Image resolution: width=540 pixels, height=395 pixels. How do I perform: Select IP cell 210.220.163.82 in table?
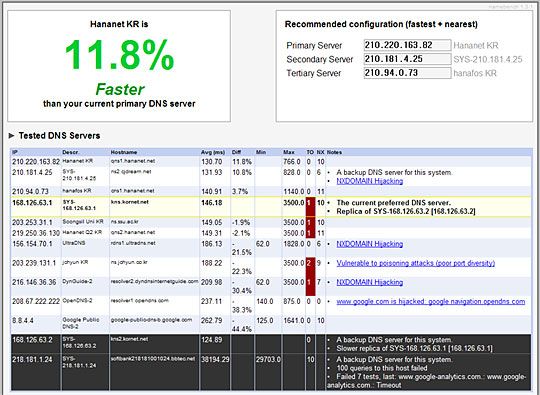[36, 162]
